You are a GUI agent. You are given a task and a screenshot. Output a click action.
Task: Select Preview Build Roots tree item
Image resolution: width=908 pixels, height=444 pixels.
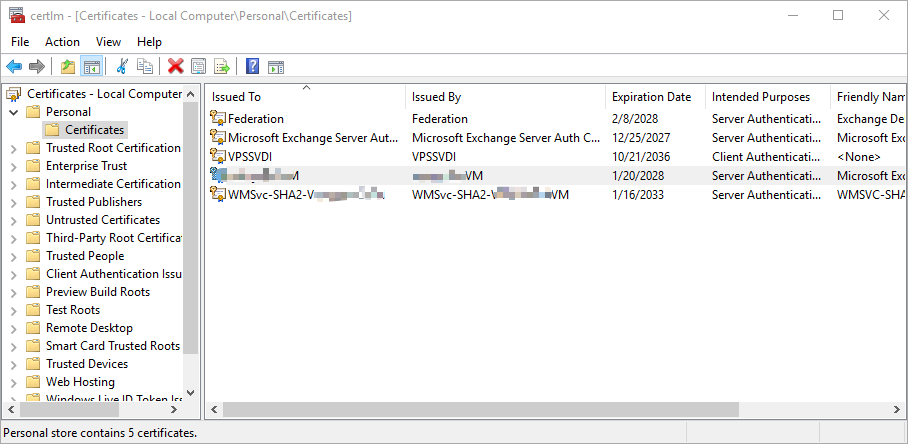pyautogui.click(x=98, y=292)
